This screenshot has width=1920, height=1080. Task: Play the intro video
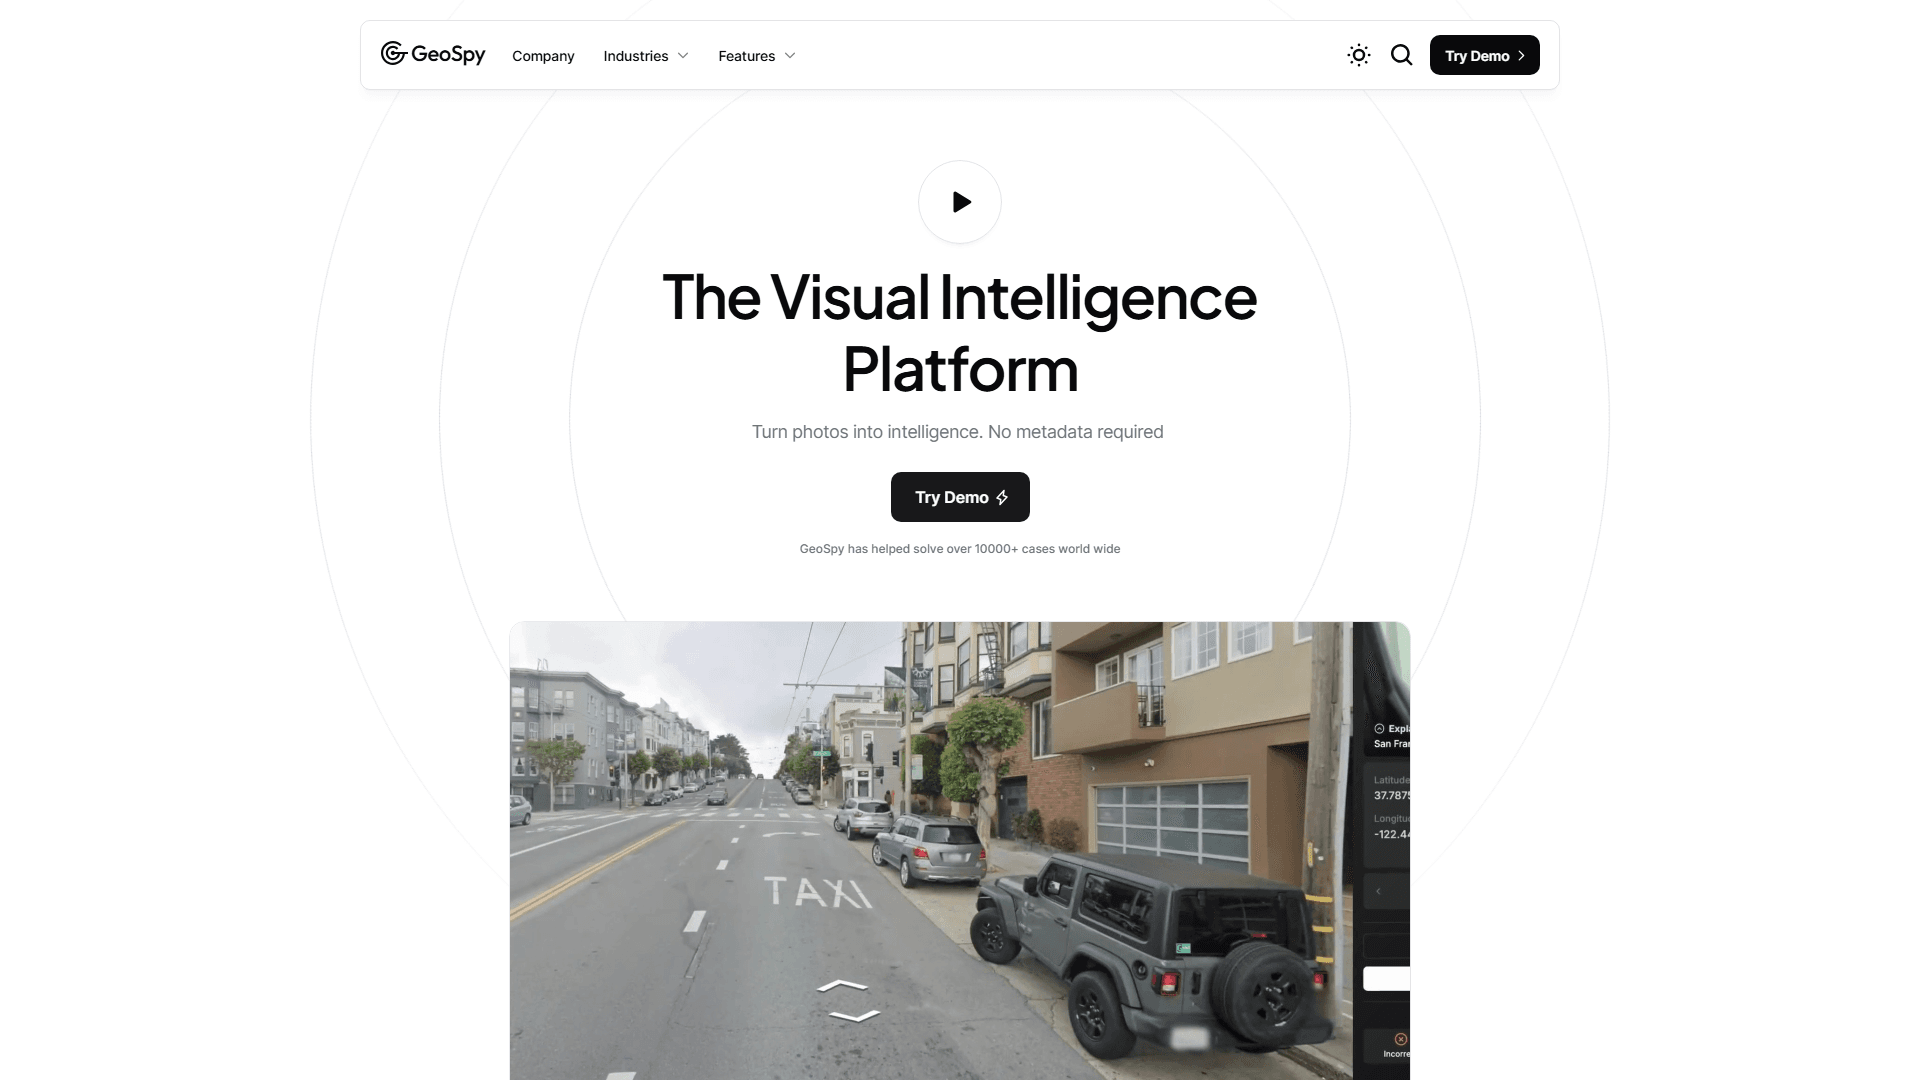[960, 202]
